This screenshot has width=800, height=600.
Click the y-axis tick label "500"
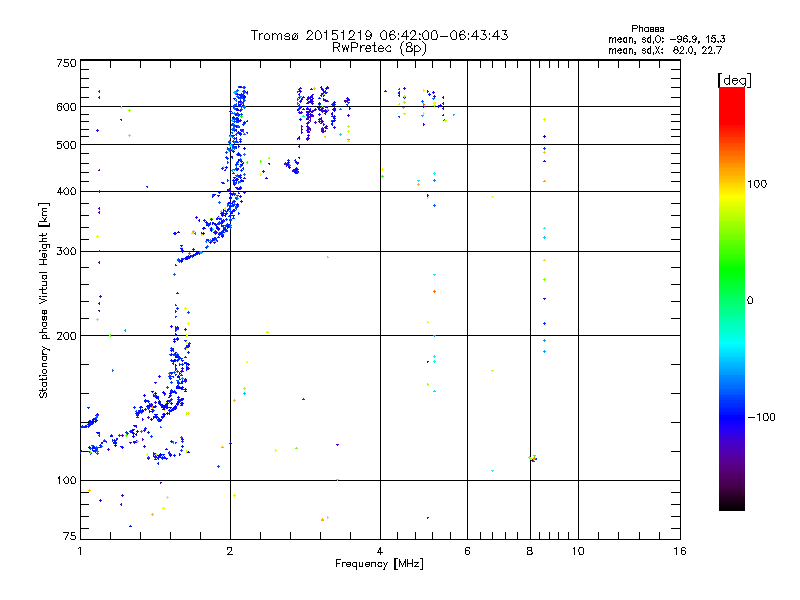66,145
